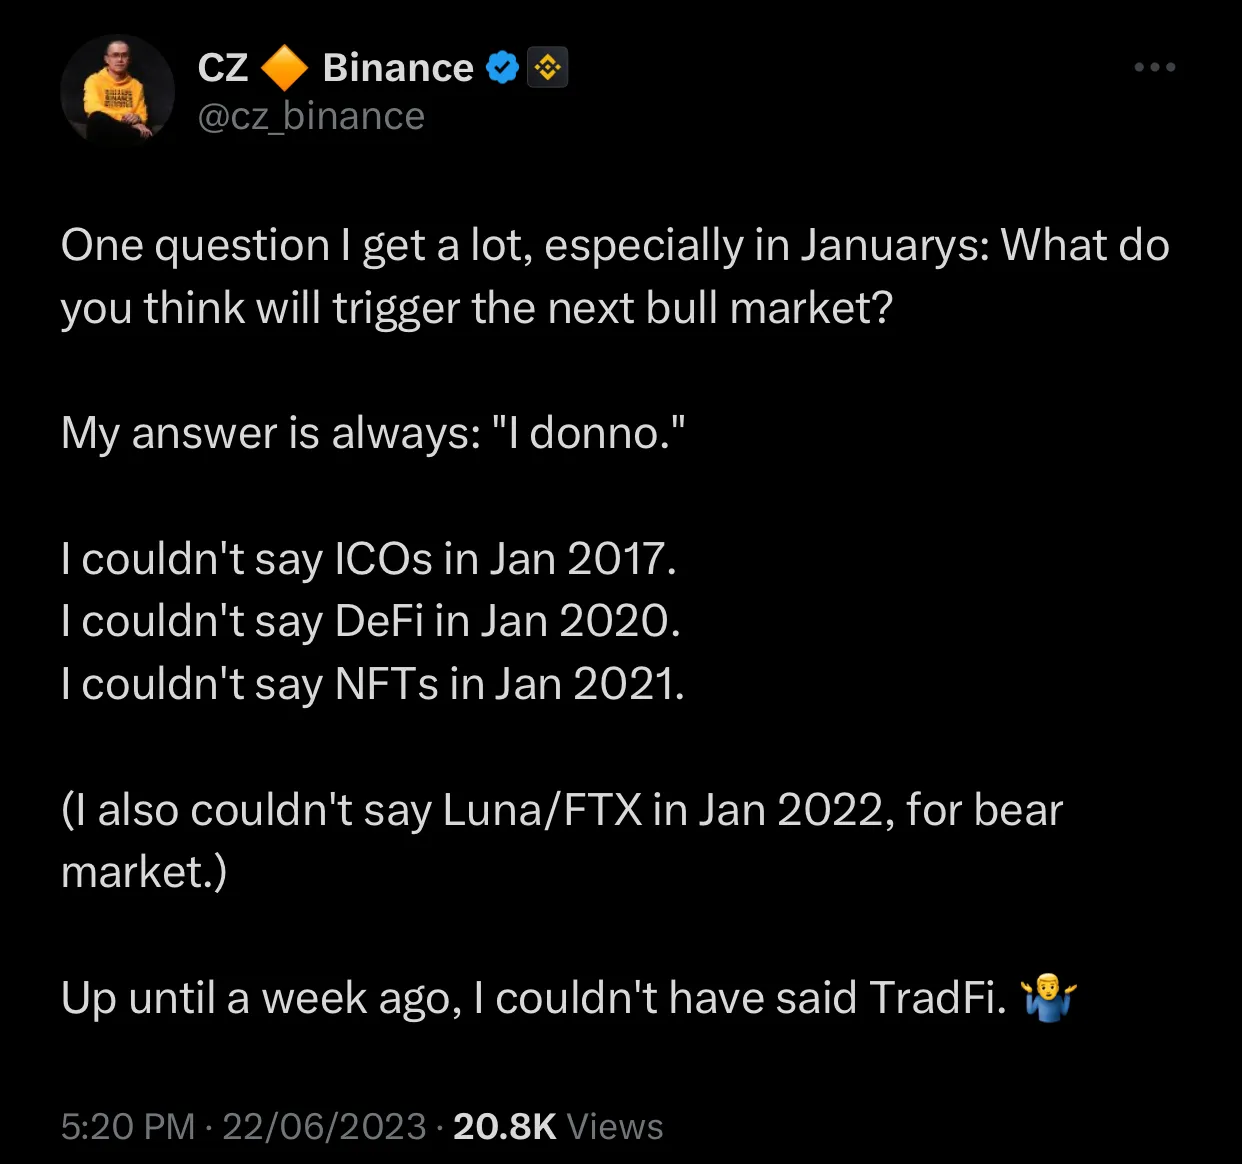This screenshot has width=1242, height=1164.
Task: Open the 20.8K view count number
Action: pyautogui.click(x=505, y=1127)
